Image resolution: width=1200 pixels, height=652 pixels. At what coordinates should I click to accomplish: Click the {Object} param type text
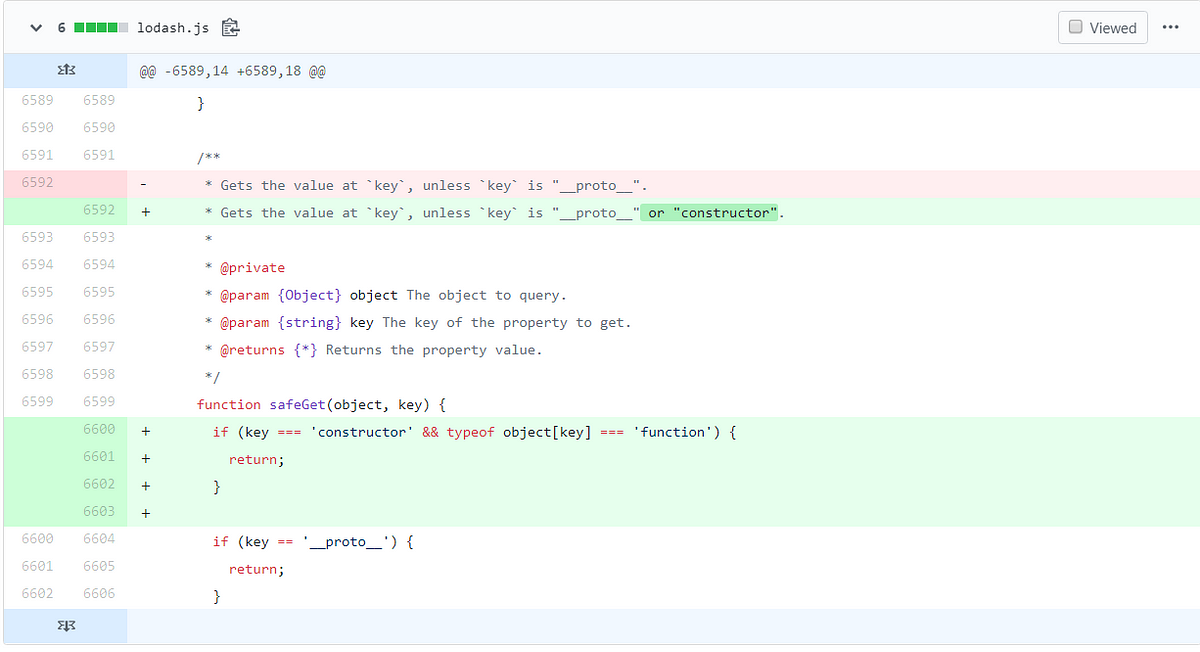(309, 295)
